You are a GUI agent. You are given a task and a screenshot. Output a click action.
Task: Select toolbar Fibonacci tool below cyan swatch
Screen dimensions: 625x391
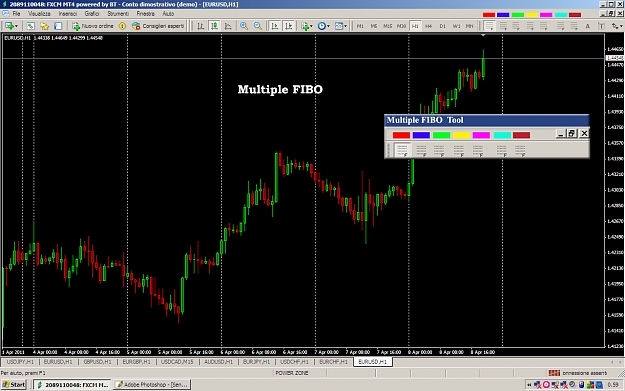pyautogui.click(x=560, y=26)
